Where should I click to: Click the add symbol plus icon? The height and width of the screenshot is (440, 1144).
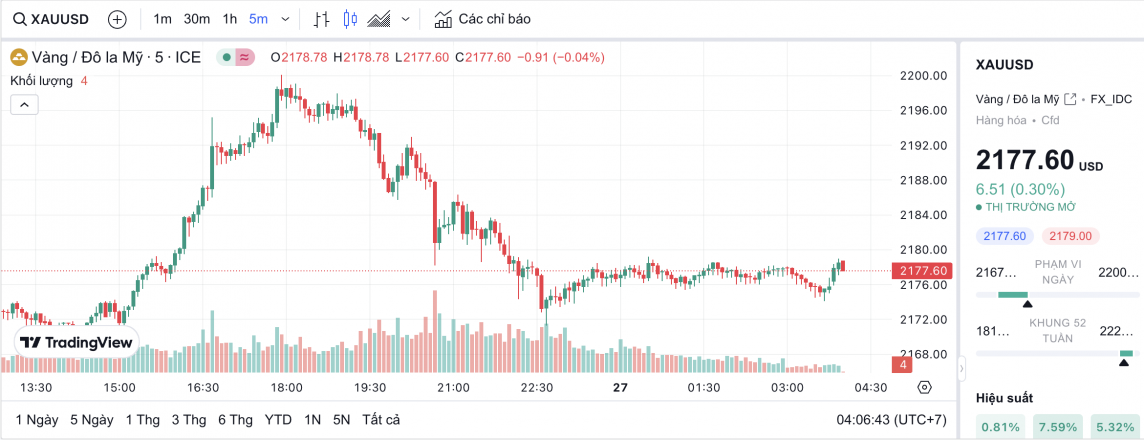pos(117,19)
